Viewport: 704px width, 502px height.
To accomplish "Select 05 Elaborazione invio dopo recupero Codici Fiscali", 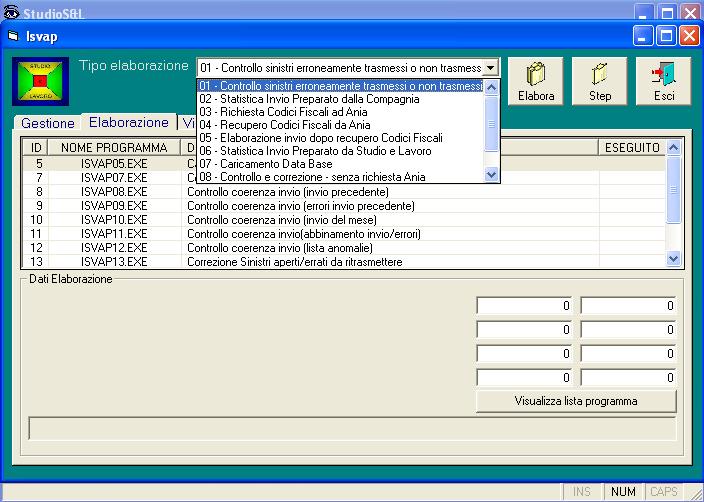I will pyautogui.click(x=341, y=138).
